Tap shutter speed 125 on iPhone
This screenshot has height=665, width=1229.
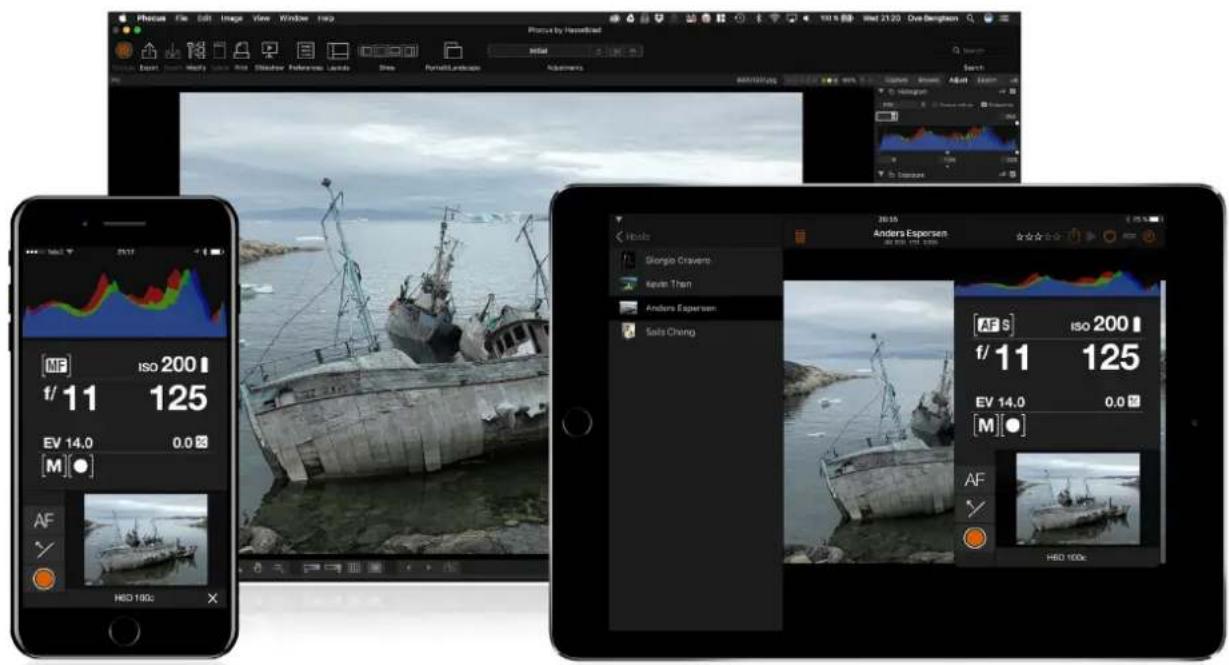click(x=177, y=398)
